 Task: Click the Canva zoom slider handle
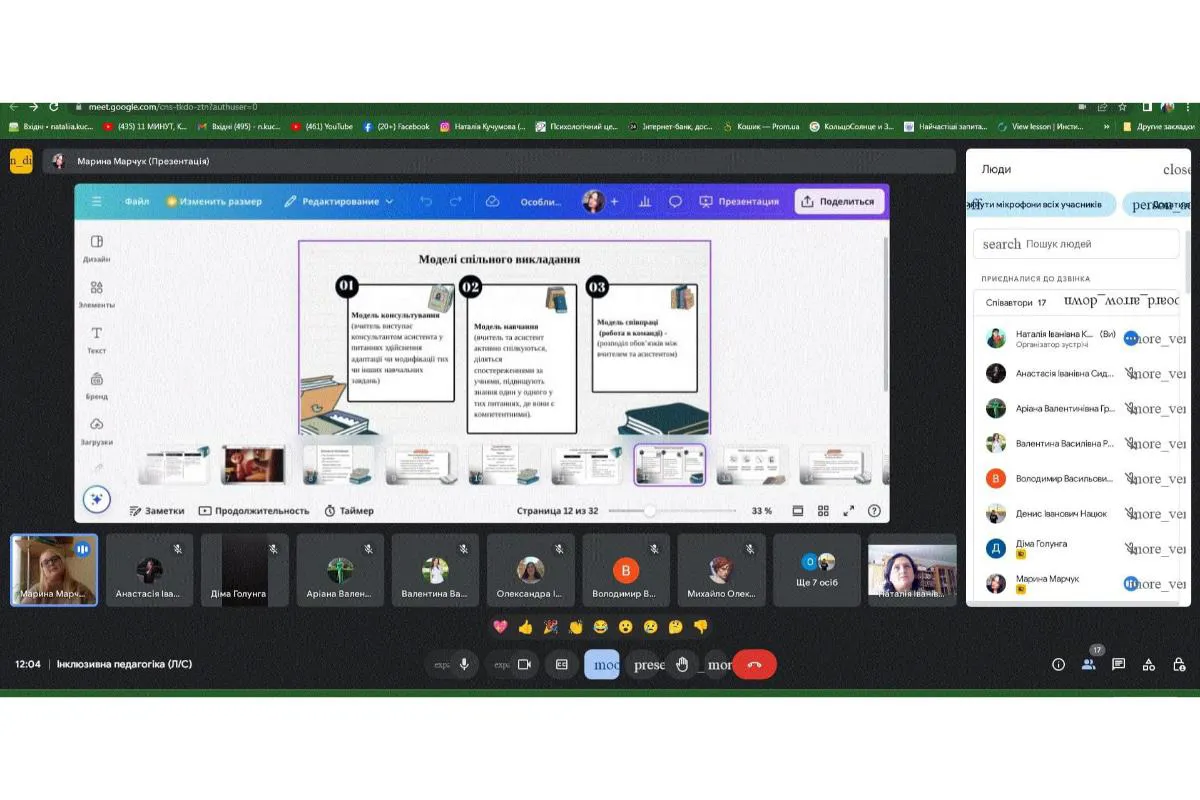pyautogui.click(x=649, y=510)
